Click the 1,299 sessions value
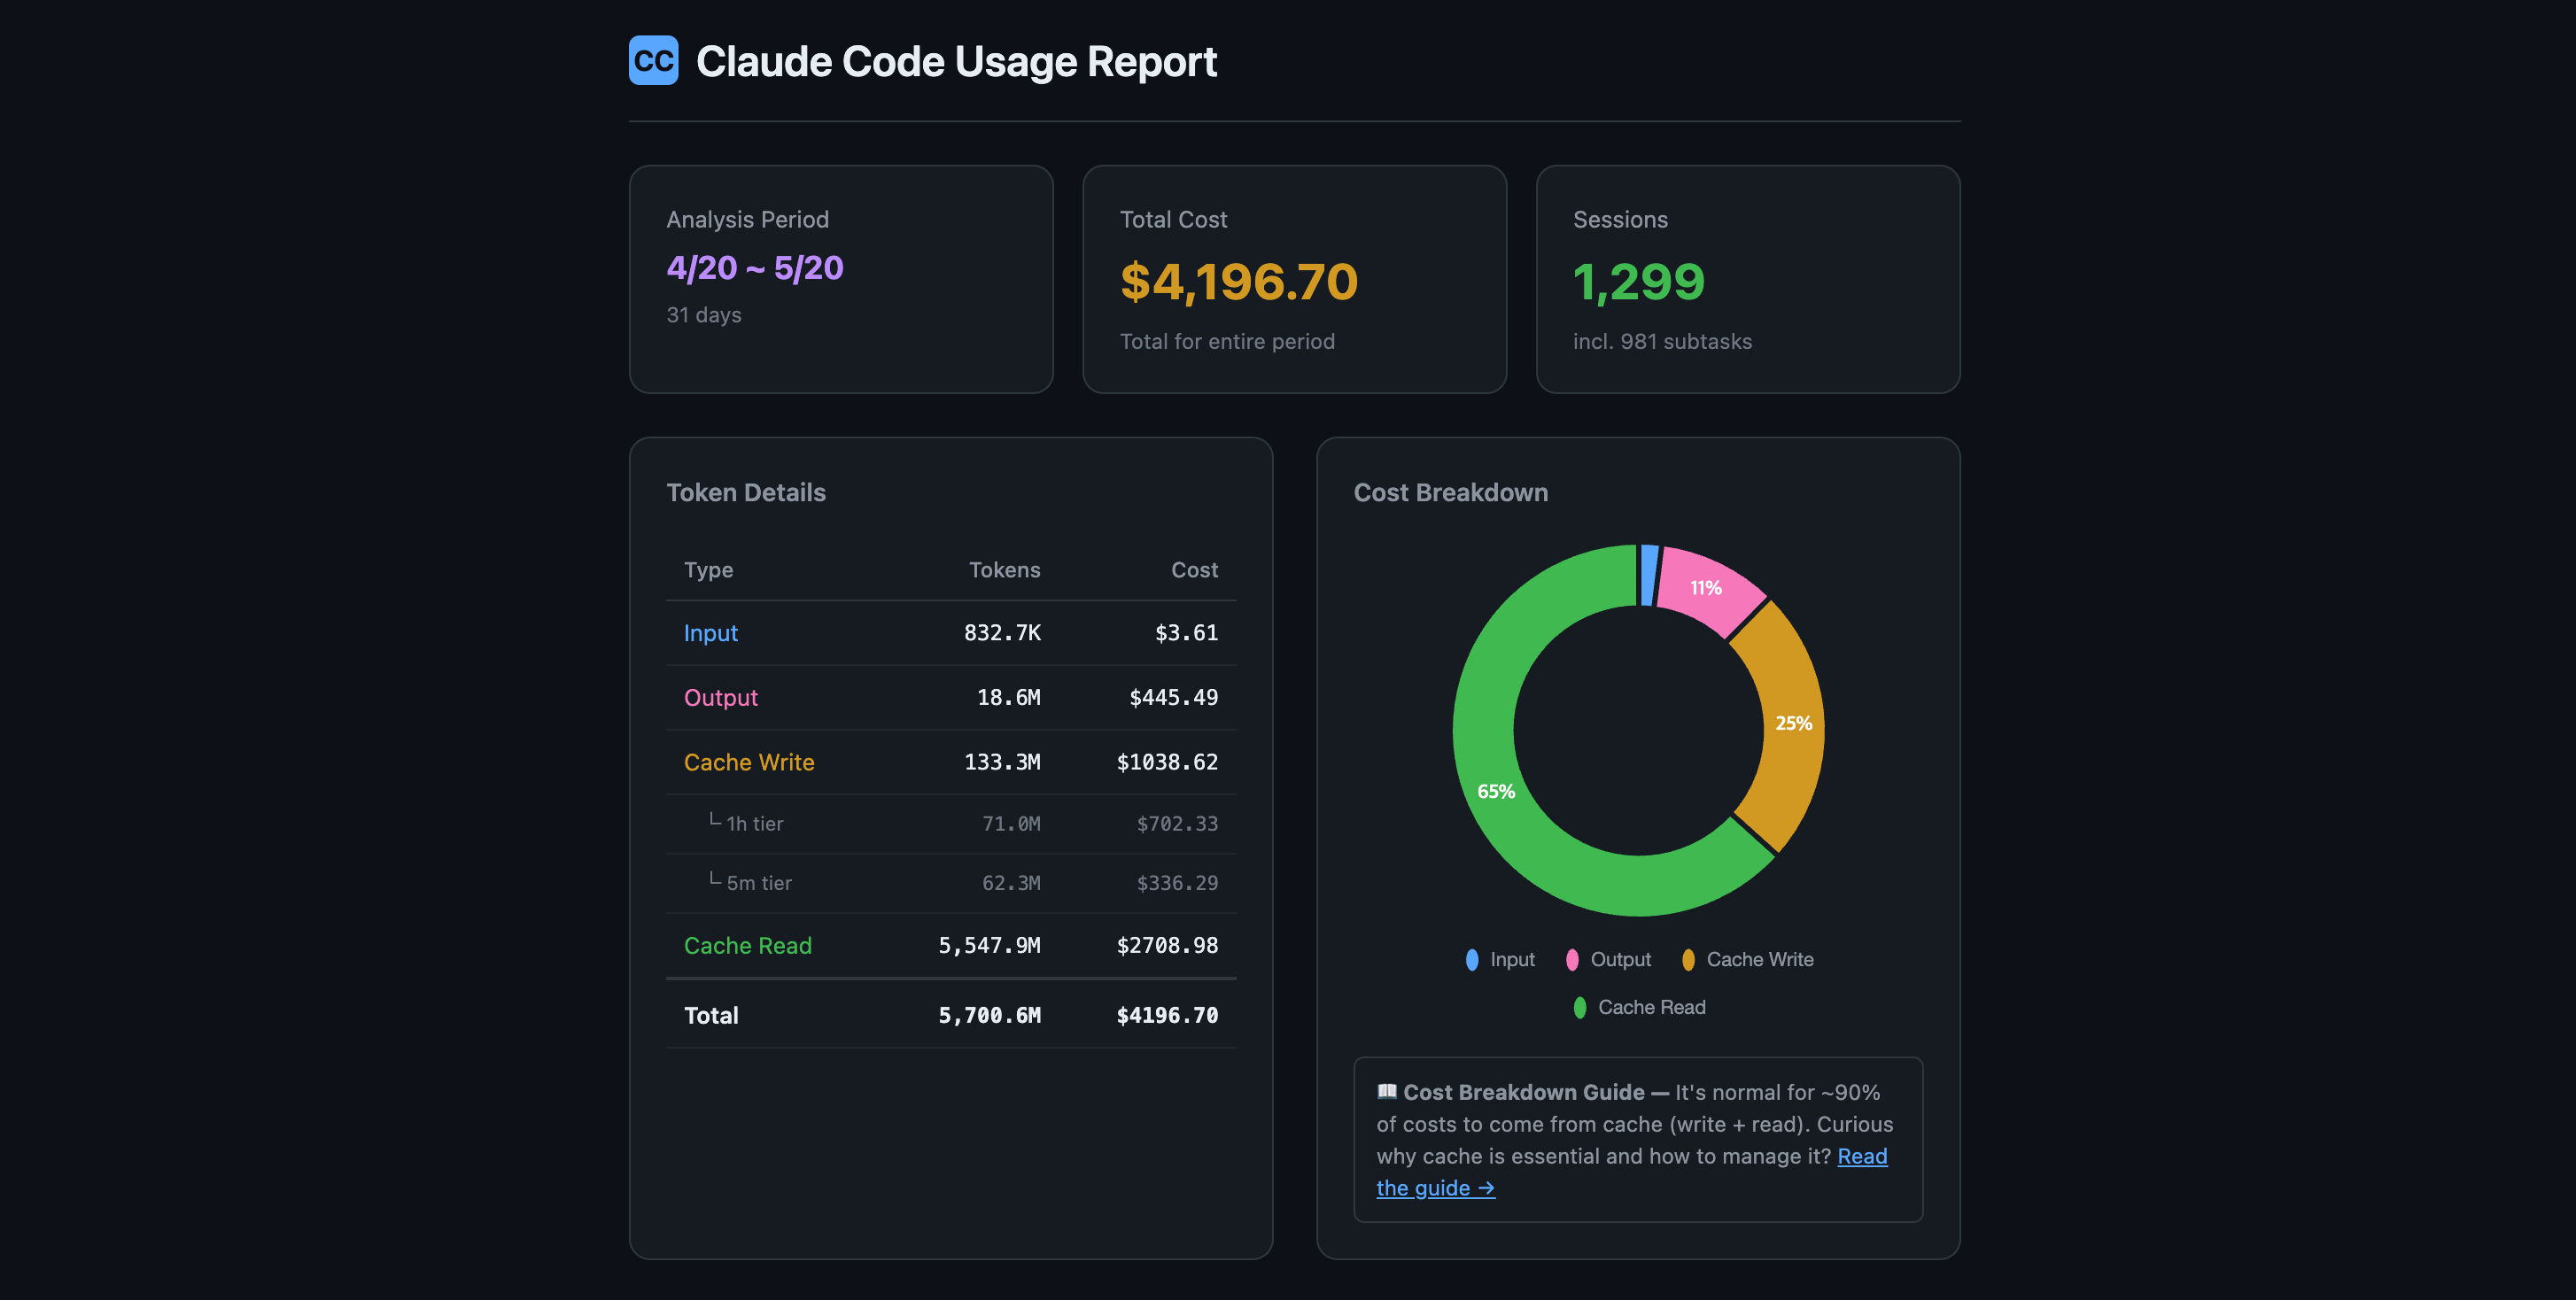Image resolution: width=2576 pixels, height=1300 pixels. coord(1639,281)
